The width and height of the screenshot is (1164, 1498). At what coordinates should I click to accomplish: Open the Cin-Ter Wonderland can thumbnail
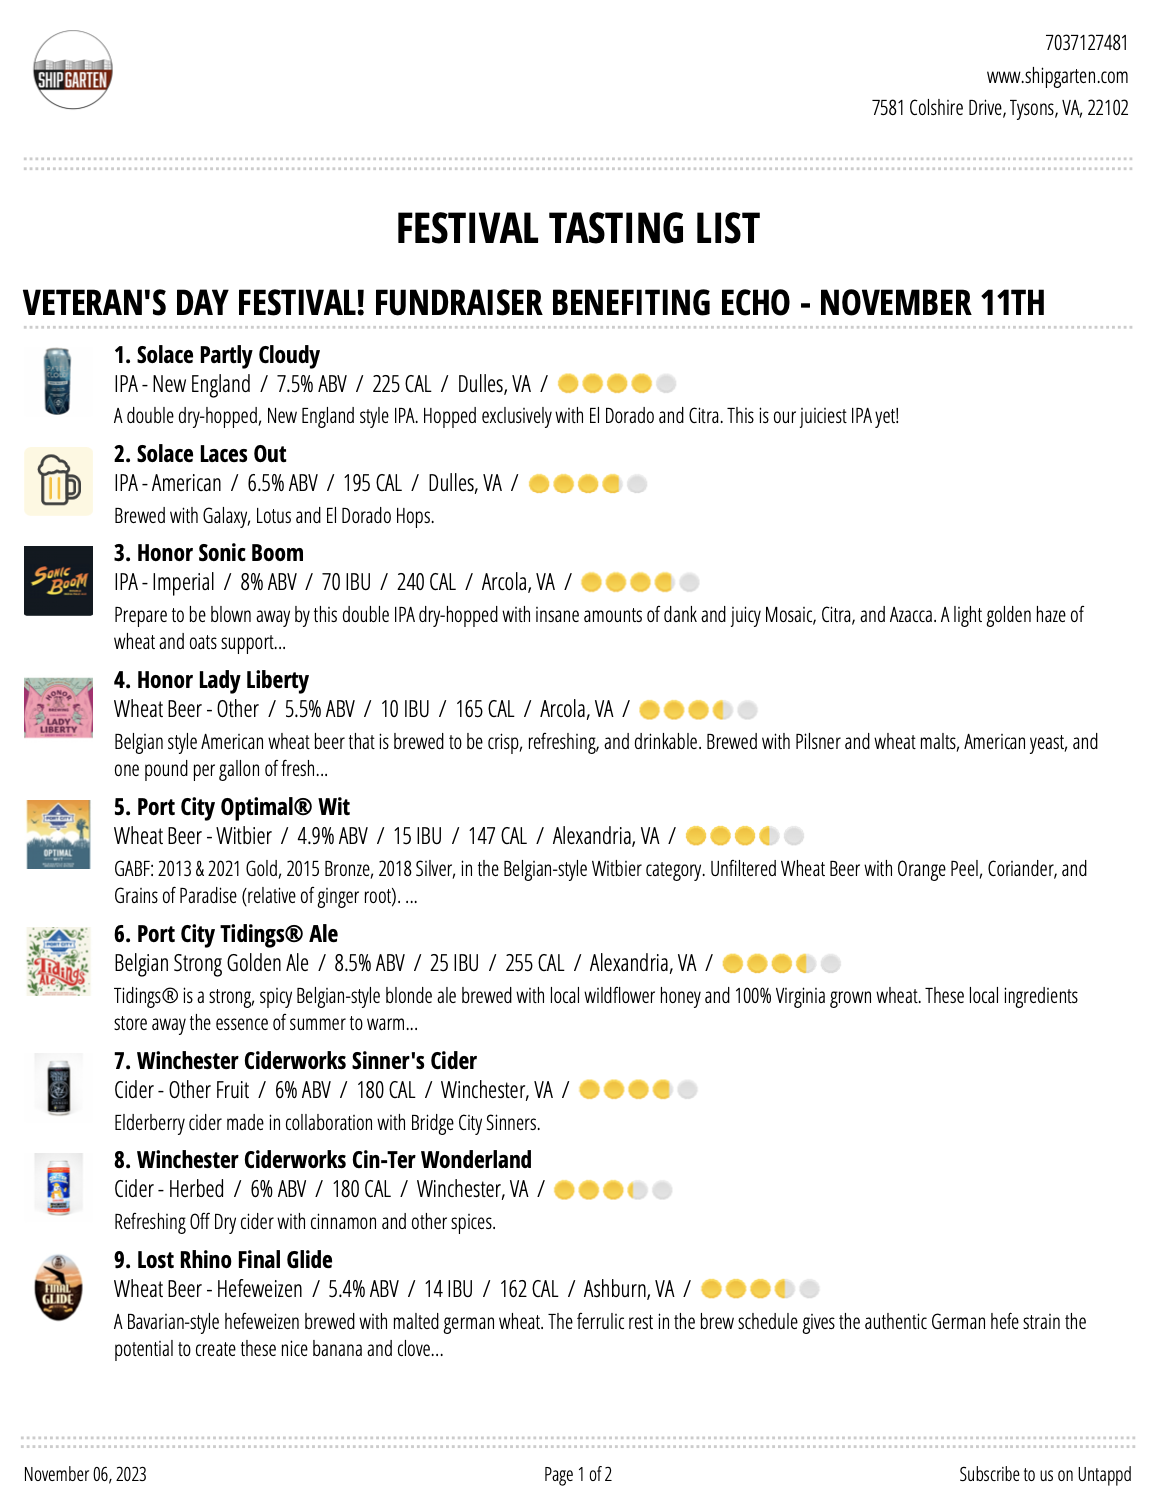click(x=58, y=1185)
